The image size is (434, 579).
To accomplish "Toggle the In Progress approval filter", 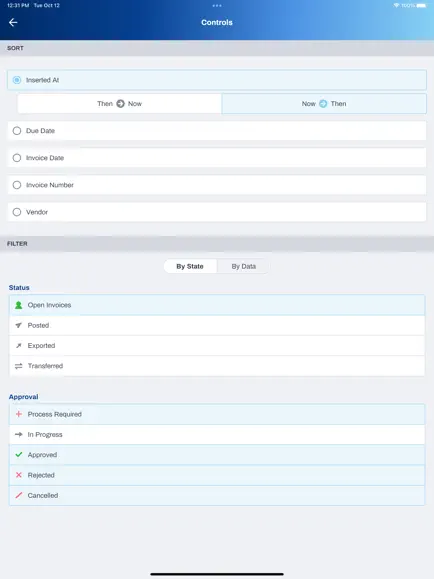I will [217, 435].
